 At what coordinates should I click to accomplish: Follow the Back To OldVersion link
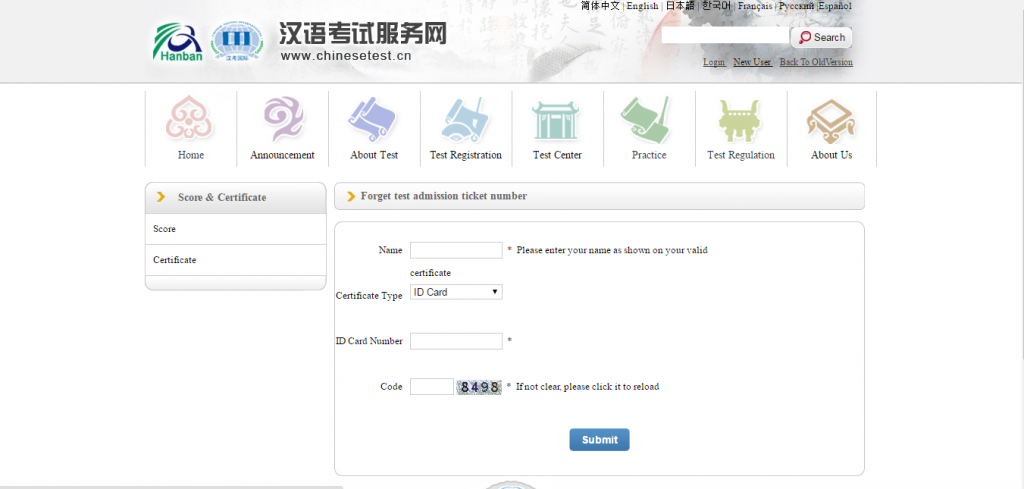(x=816, y=62)
